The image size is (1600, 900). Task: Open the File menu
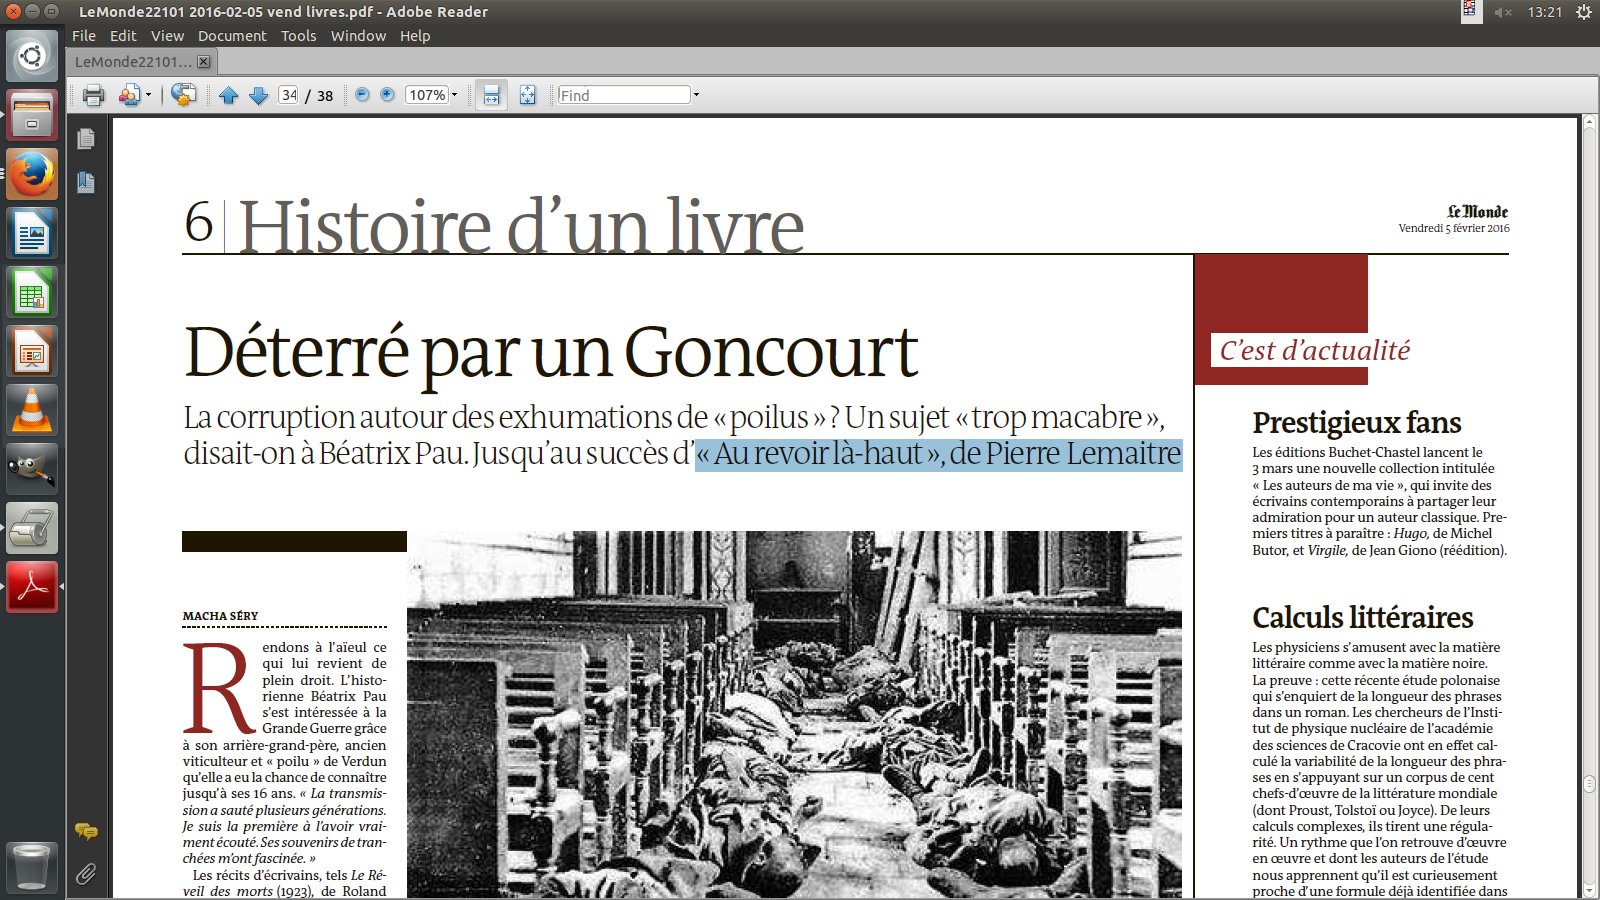tap(84, 36)
